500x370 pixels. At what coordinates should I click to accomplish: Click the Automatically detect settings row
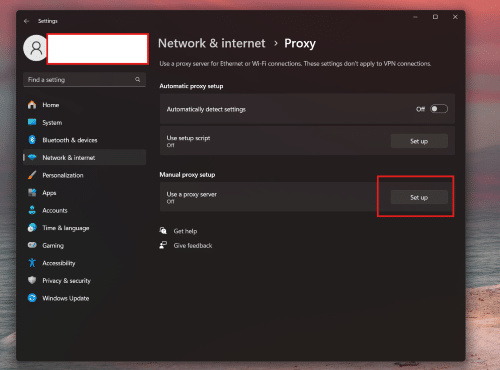(307, 109)
